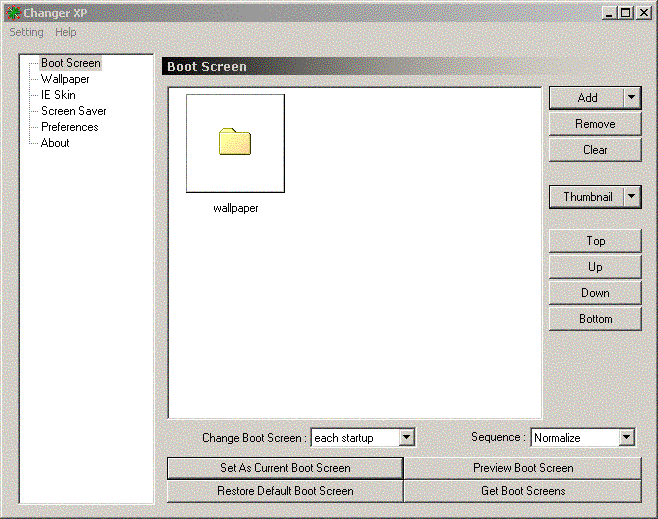
Task: Select Wallpaper in the tree
Action: coord(65,79)
